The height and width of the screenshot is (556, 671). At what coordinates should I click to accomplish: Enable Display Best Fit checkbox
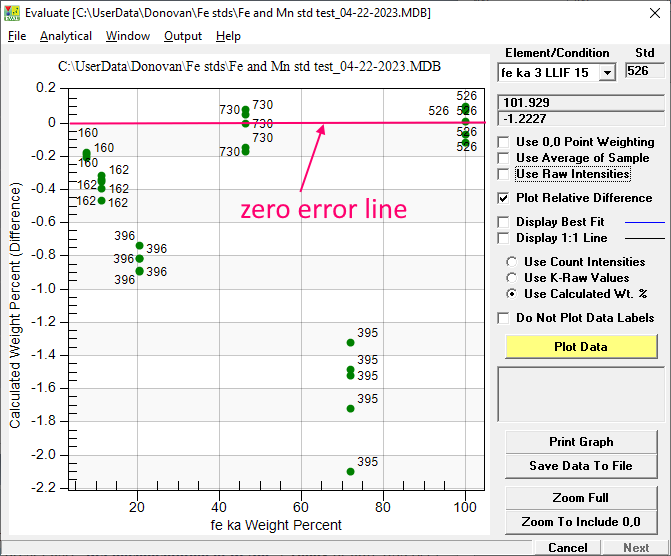(x=503, y=222)
